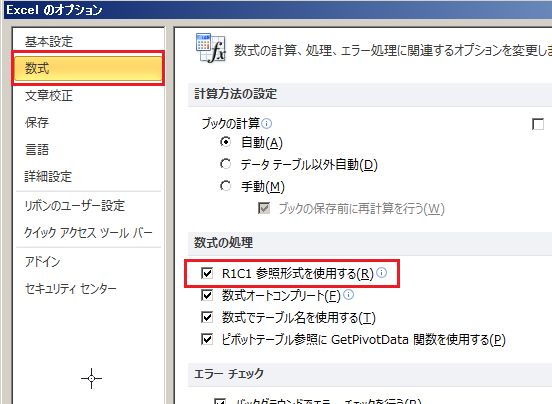Click the formula fx header icon
The image size is (552, 404).
coord(211,48)
